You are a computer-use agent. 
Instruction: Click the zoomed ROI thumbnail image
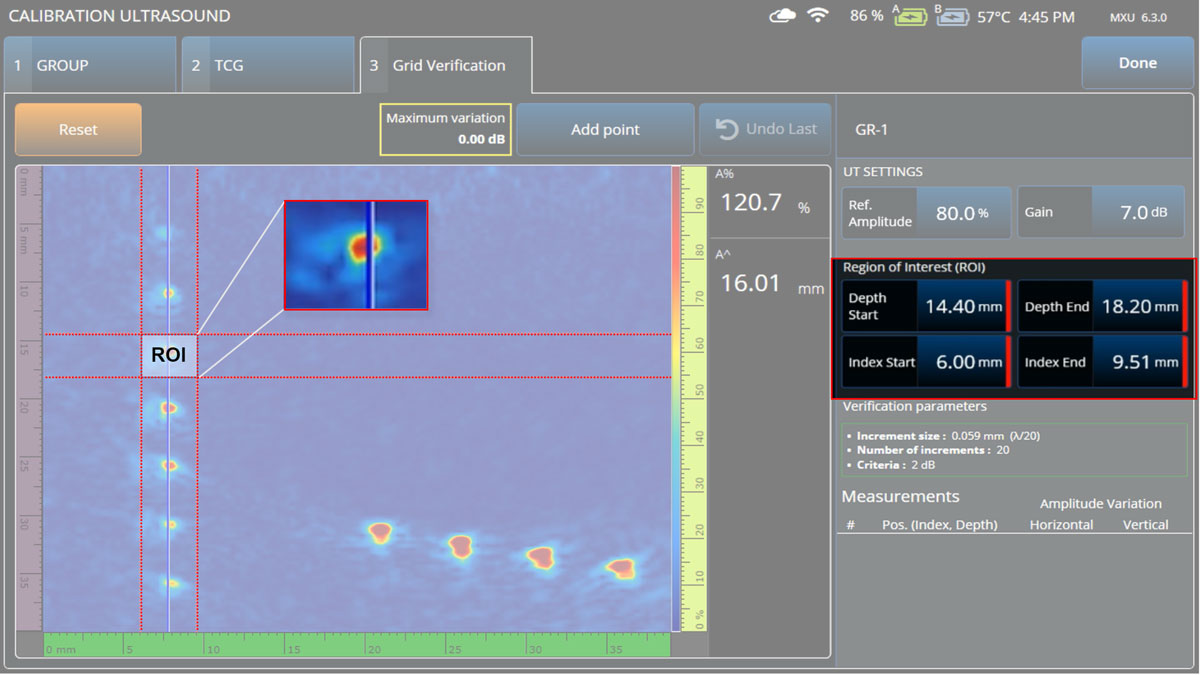[356, 255]
